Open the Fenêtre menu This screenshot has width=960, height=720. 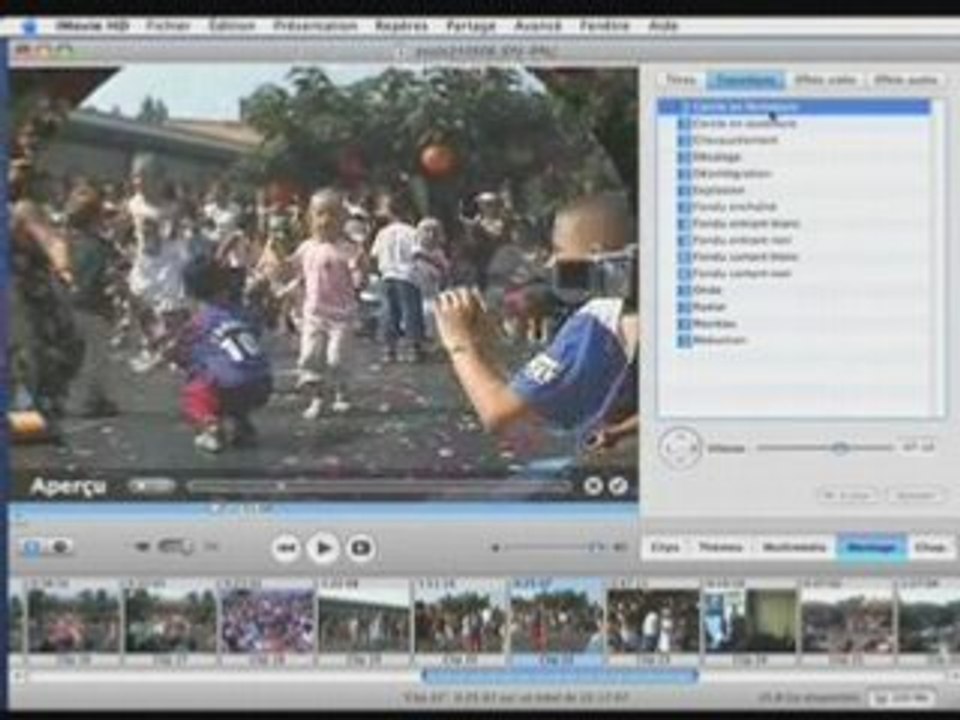click(x=604, y=26)
